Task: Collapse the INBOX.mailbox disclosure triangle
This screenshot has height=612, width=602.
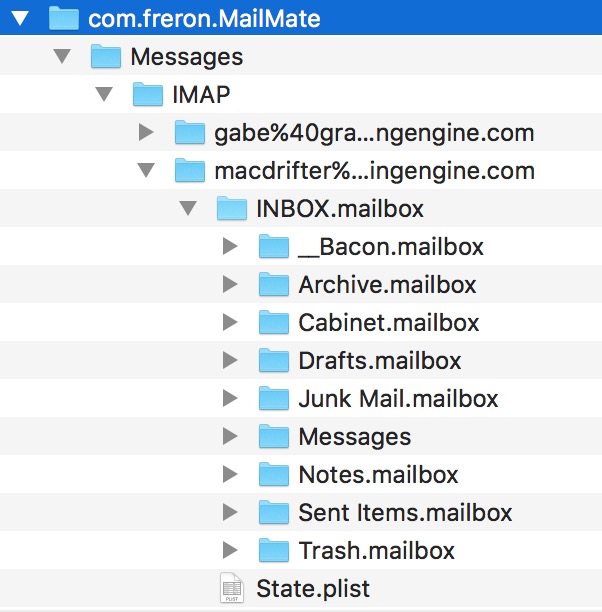Action: [188, 208]
